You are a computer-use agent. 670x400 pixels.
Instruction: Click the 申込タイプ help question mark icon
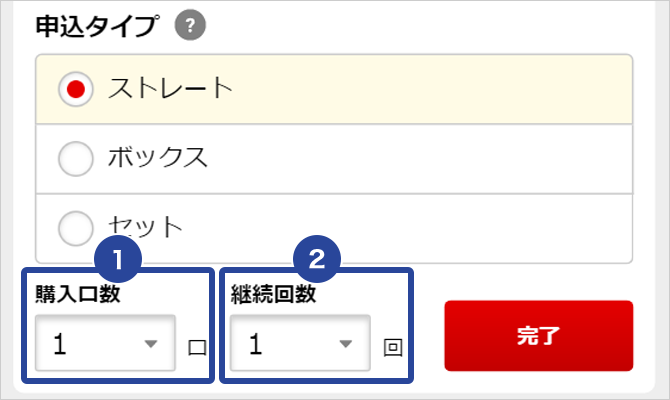click(190, 27)
